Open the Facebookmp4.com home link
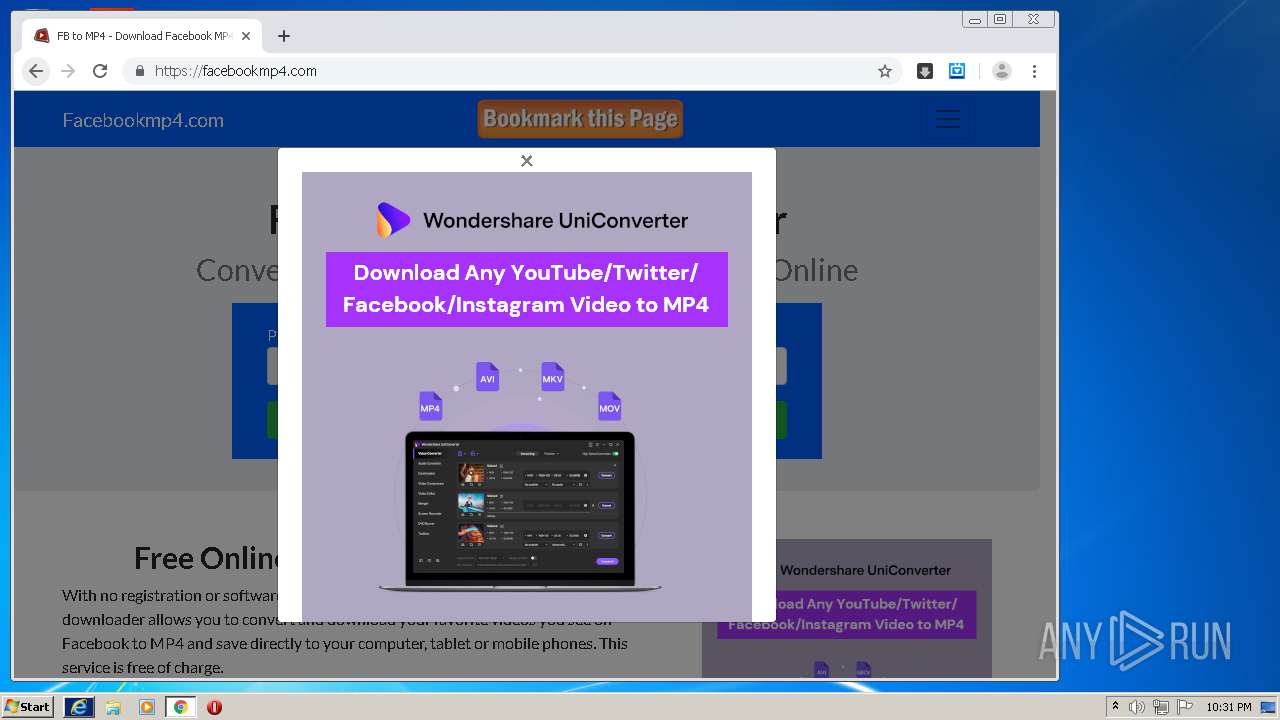 (143, 120)
